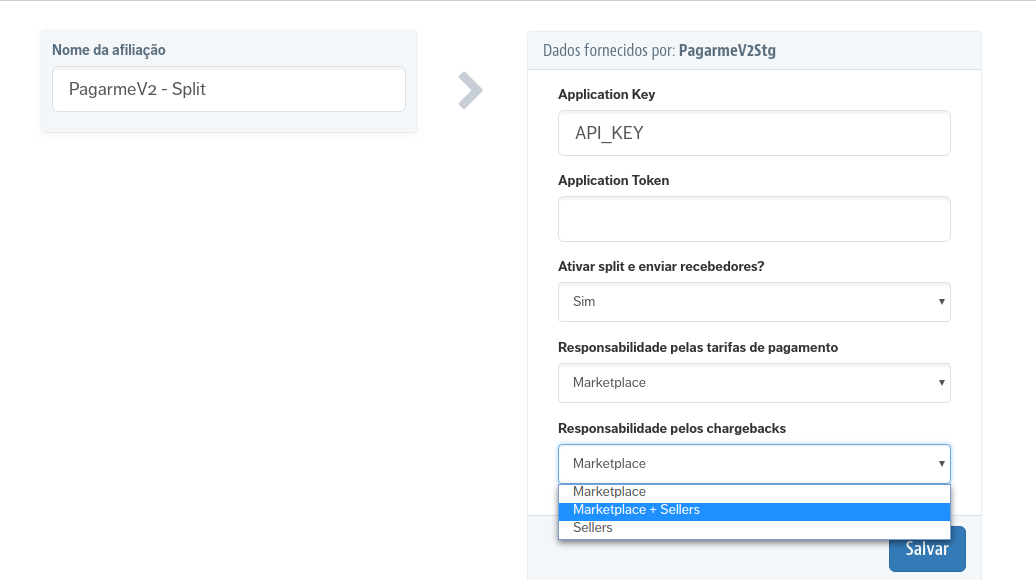
Task: Click the arrow on the Sim dropdown
Action: [941, 302]
